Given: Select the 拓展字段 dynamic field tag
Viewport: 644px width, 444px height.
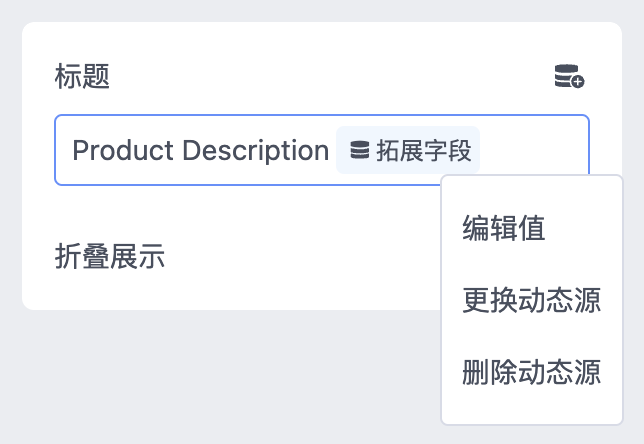Looking at the screenshot, I should coord(408,151).
